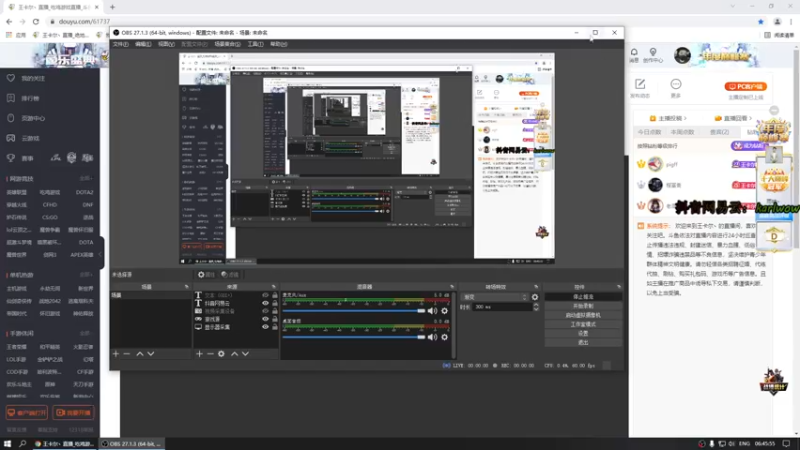Open source properties gear below the sources list
This screenshot has height=450, width=800.
click(x=221, y=354)
